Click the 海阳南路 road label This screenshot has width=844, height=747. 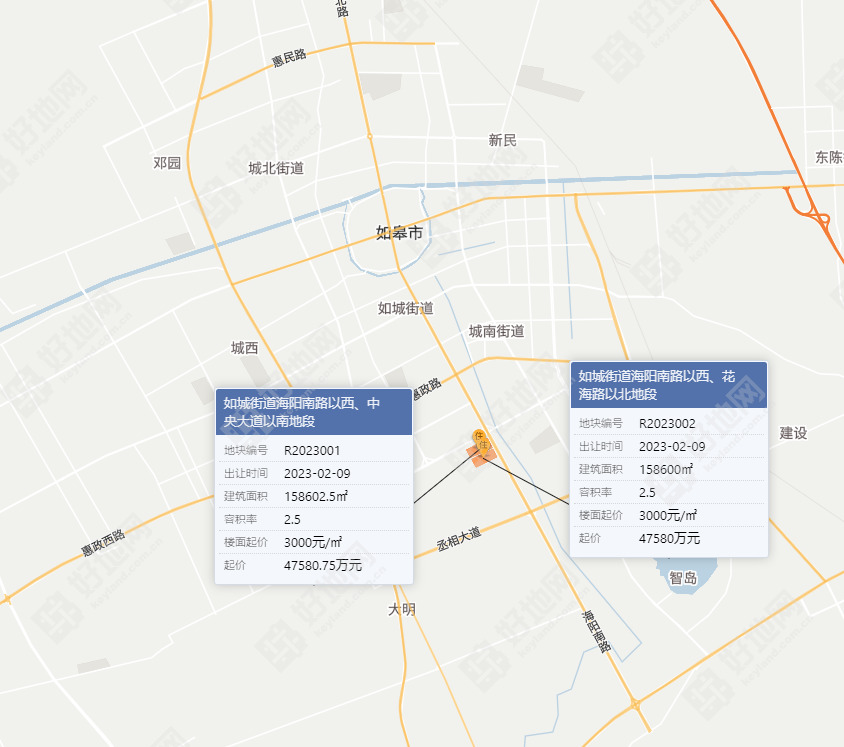tap(597, 630)
